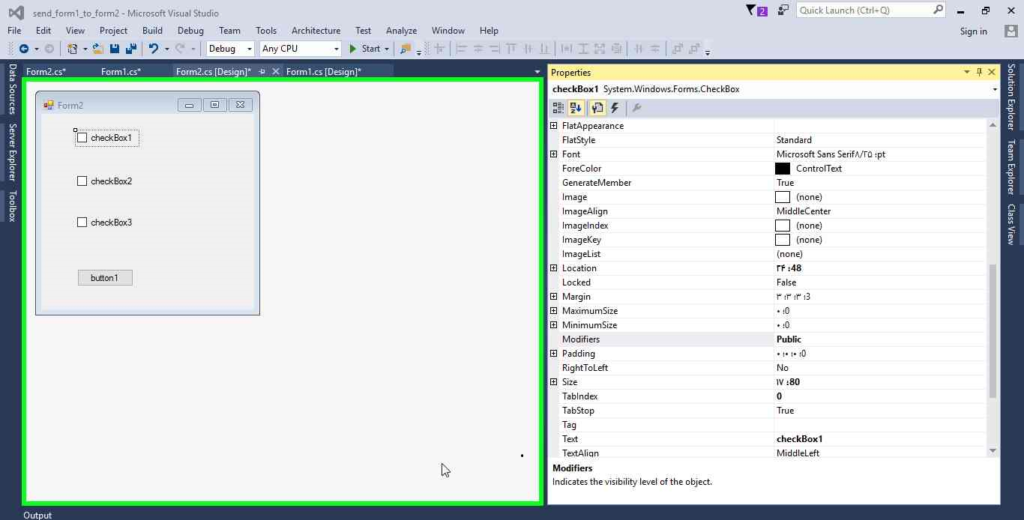Click button1 on the Form2 designer
Viewport: 1024px width, 520px height.
coord(104,278)
